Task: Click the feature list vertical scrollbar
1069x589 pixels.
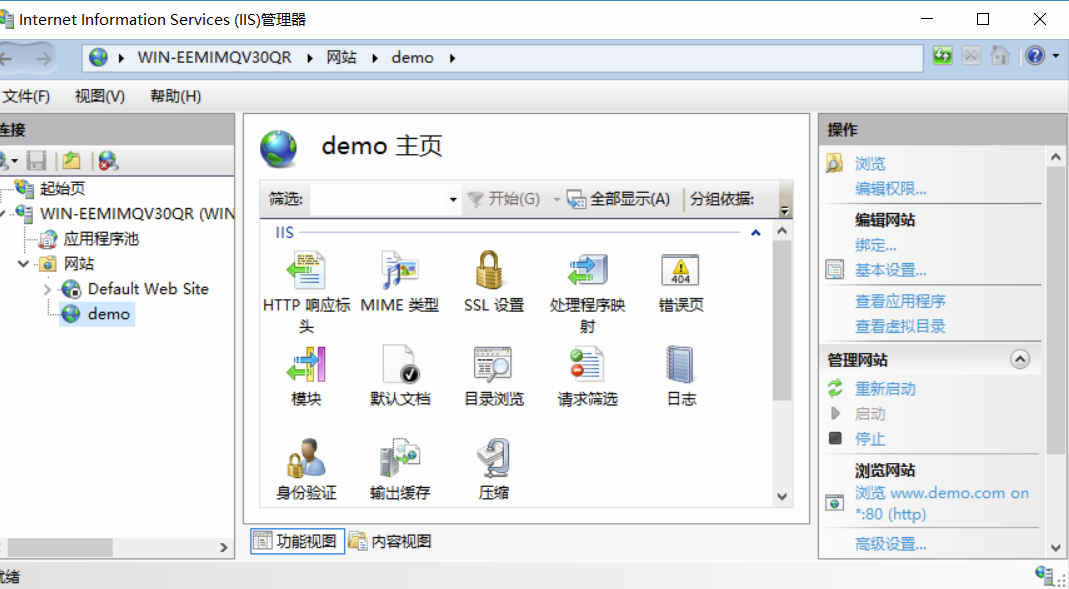Action: [x=782, y=320]
